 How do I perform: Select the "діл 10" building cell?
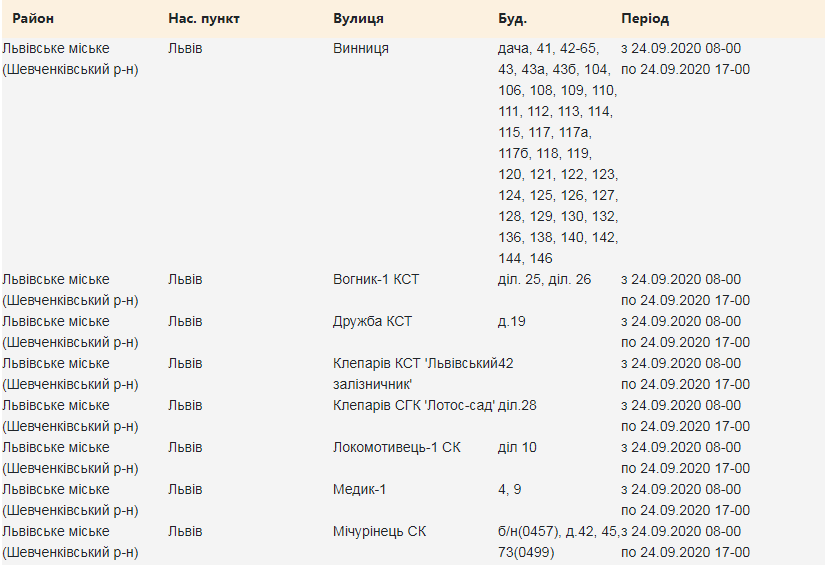517,447
